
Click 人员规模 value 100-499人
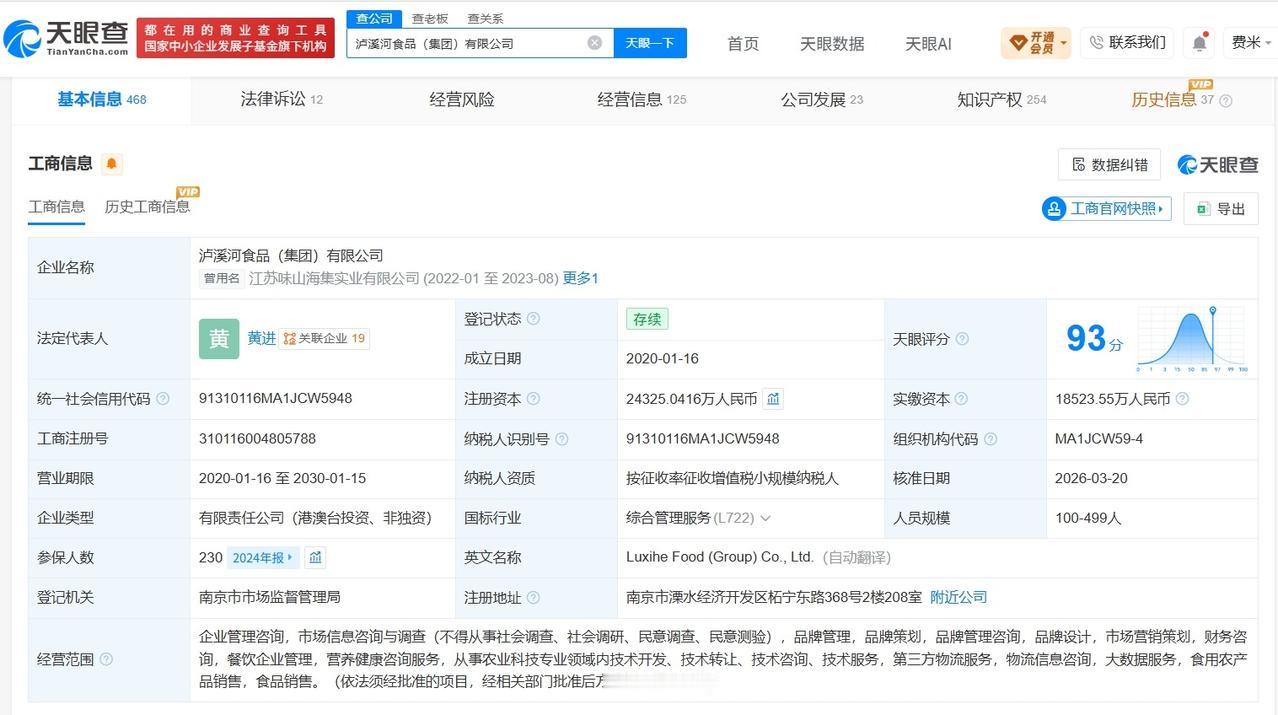pyautogui.click(x=1088, y=518)
